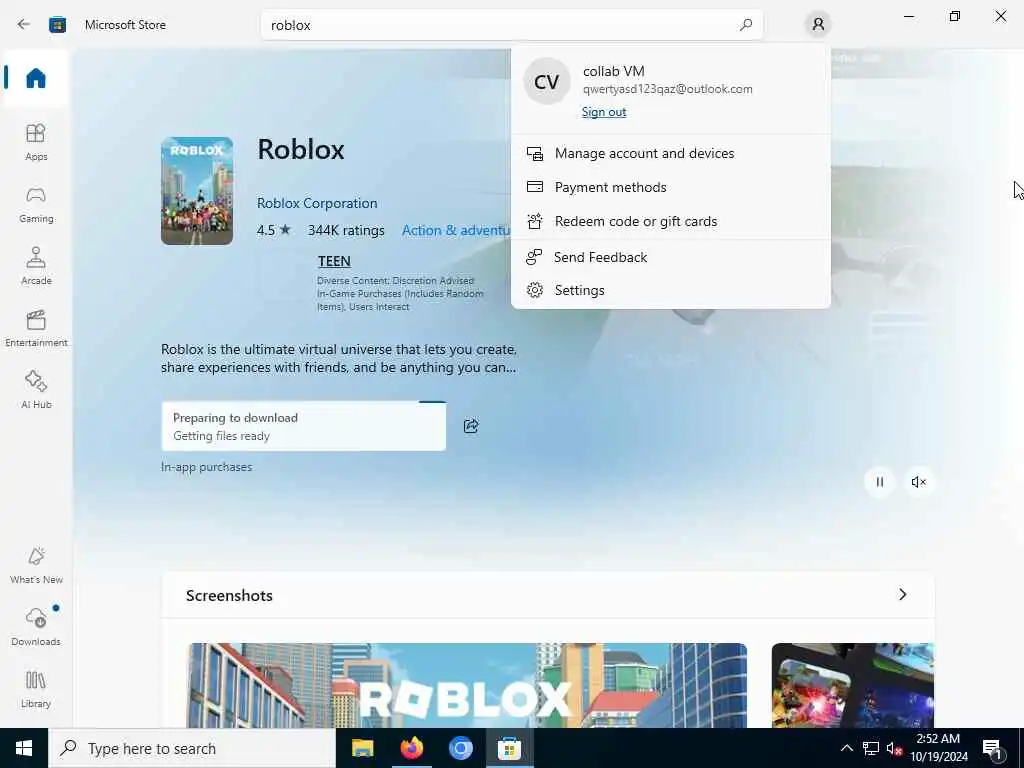Click the Preparing to download button

(x=304, y=426)
